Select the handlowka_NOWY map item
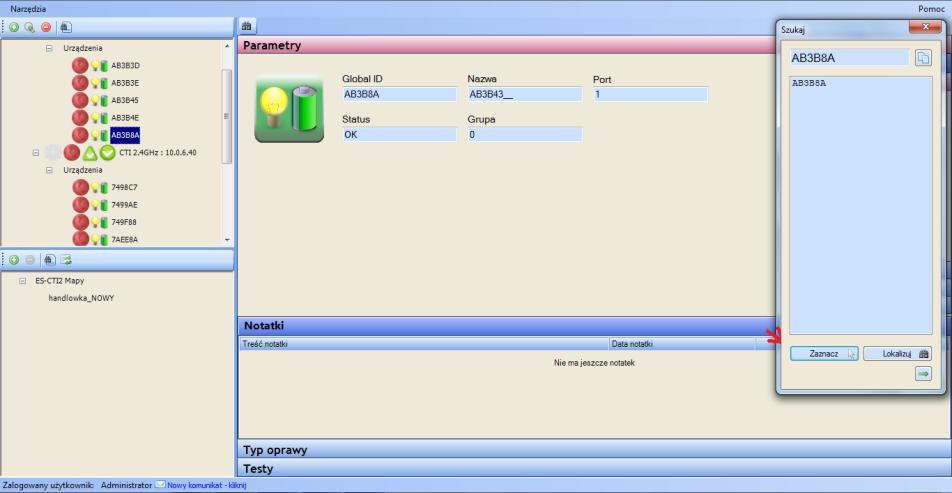 [x=81, y=298]
